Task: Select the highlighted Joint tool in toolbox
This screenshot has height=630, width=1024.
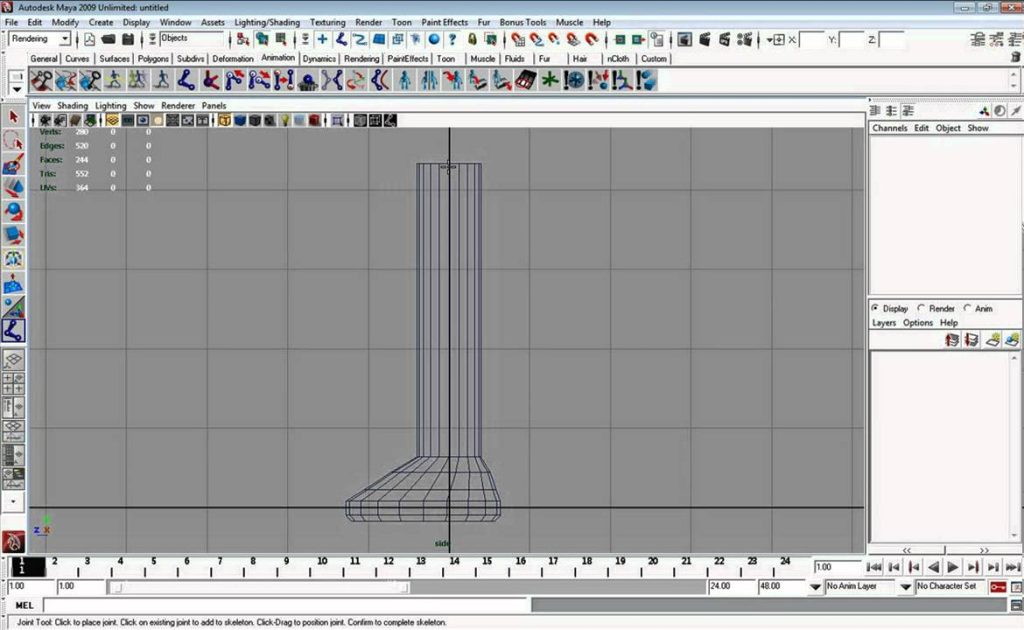Action: tap(13, 330)
